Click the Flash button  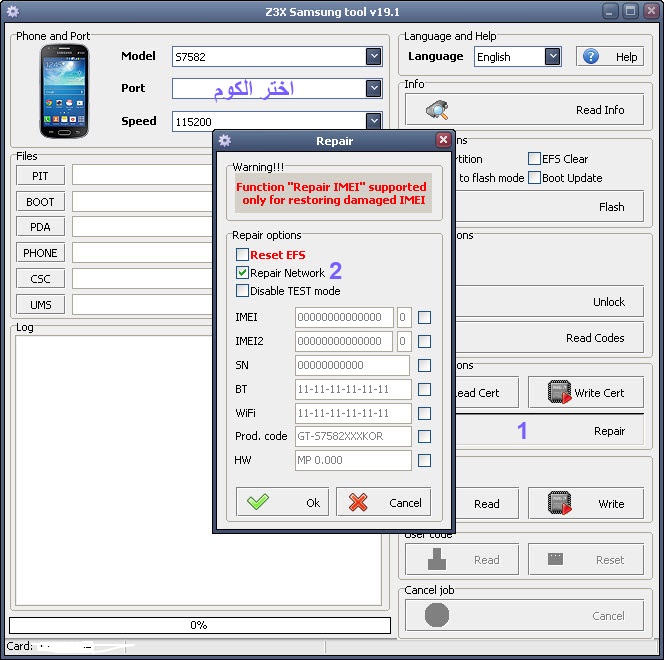(550, 207)
